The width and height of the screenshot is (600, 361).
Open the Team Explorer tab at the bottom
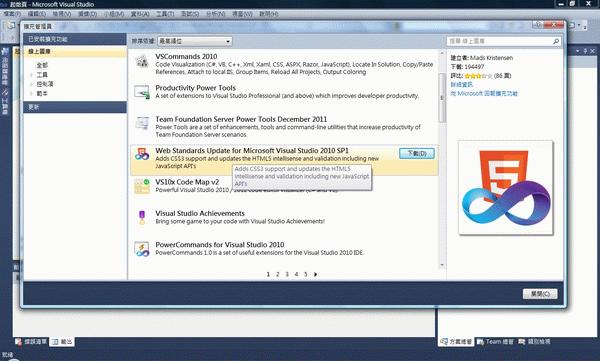click(495, 341)
